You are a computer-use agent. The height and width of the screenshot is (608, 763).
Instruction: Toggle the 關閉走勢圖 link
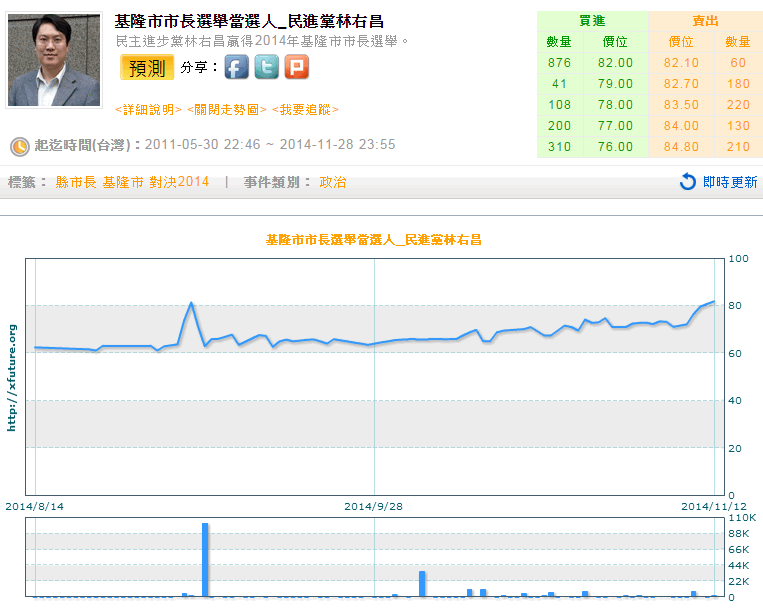tap(227, 110)
